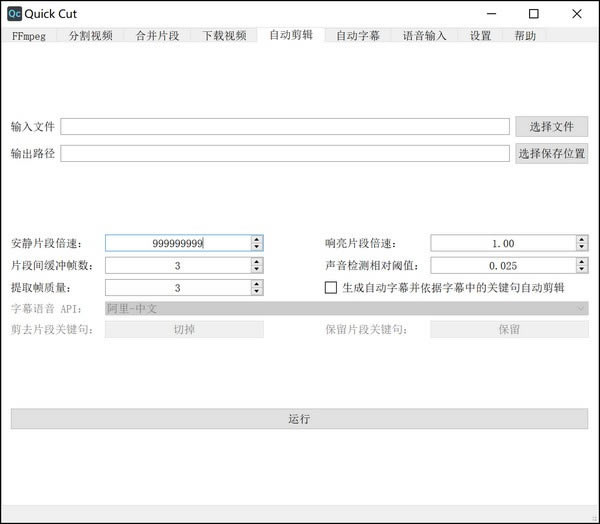Enable 生成自动字幕 keyword auto-cut checkbox
This screenshot has width=600, height=524.
[x=332, y=288]
